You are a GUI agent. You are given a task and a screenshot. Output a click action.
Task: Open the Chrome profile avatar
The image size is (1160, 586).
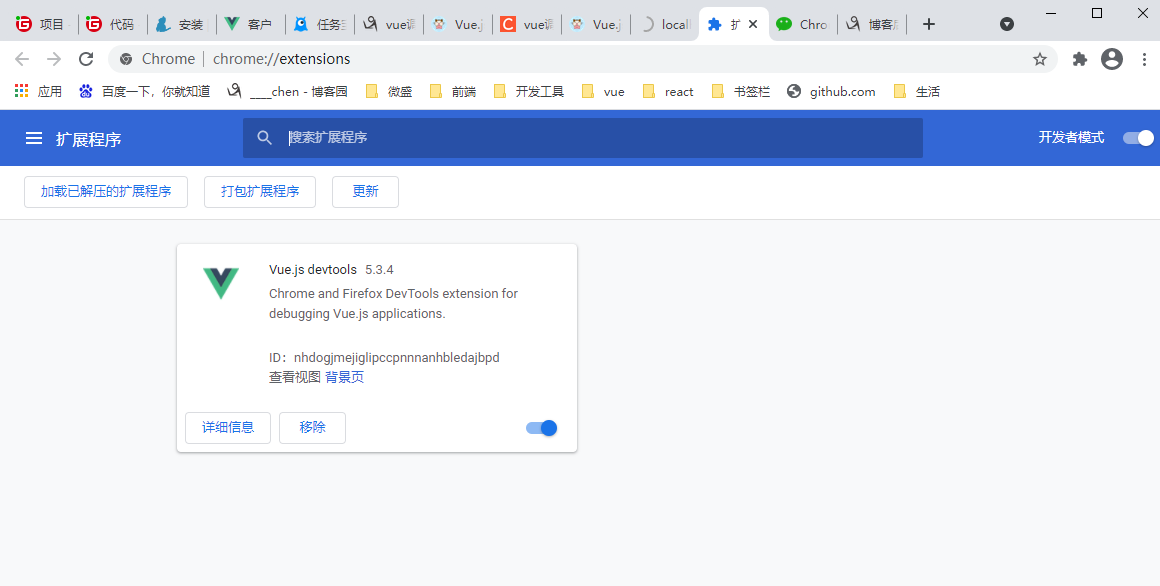pos(1112,59)
